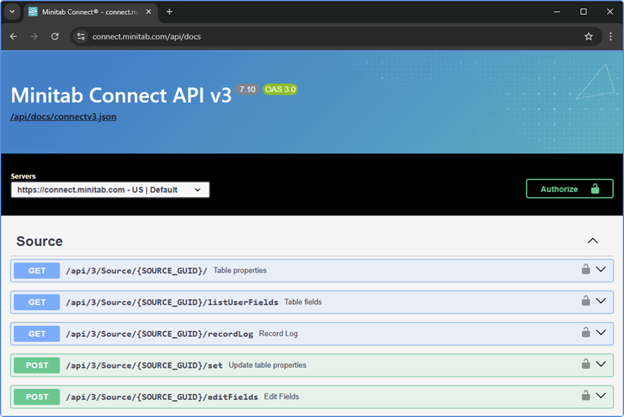
Task: Open the Servers dropdown
Action: 110,190
